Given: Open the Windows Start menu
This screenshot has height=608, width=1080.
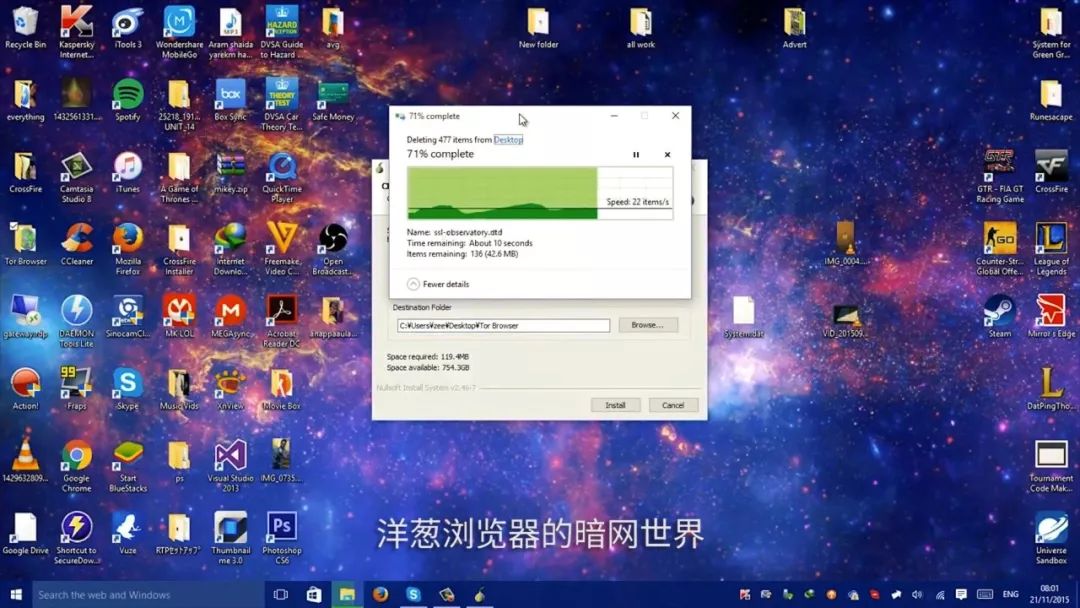Looking at the screenshot, I should pos(16,594).
